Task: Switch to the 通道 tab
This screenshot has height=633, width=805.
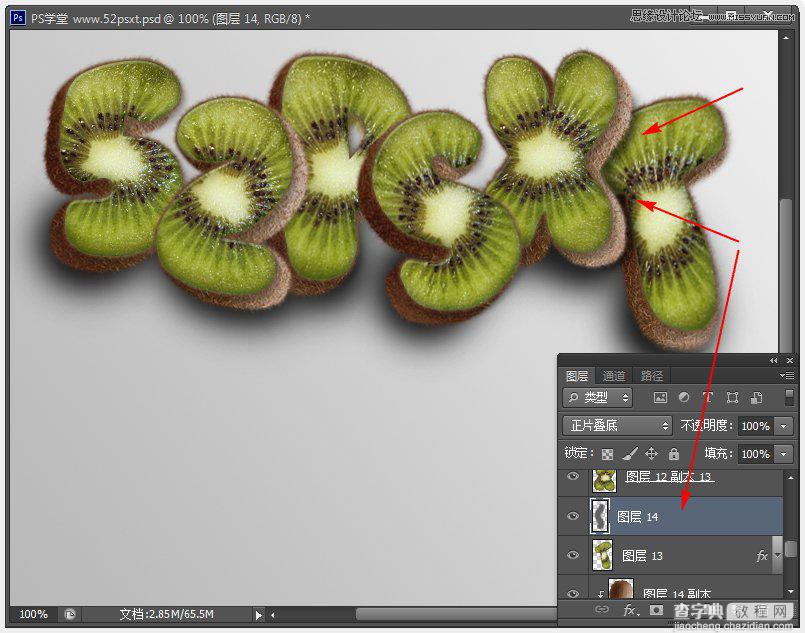Action: 614,376
